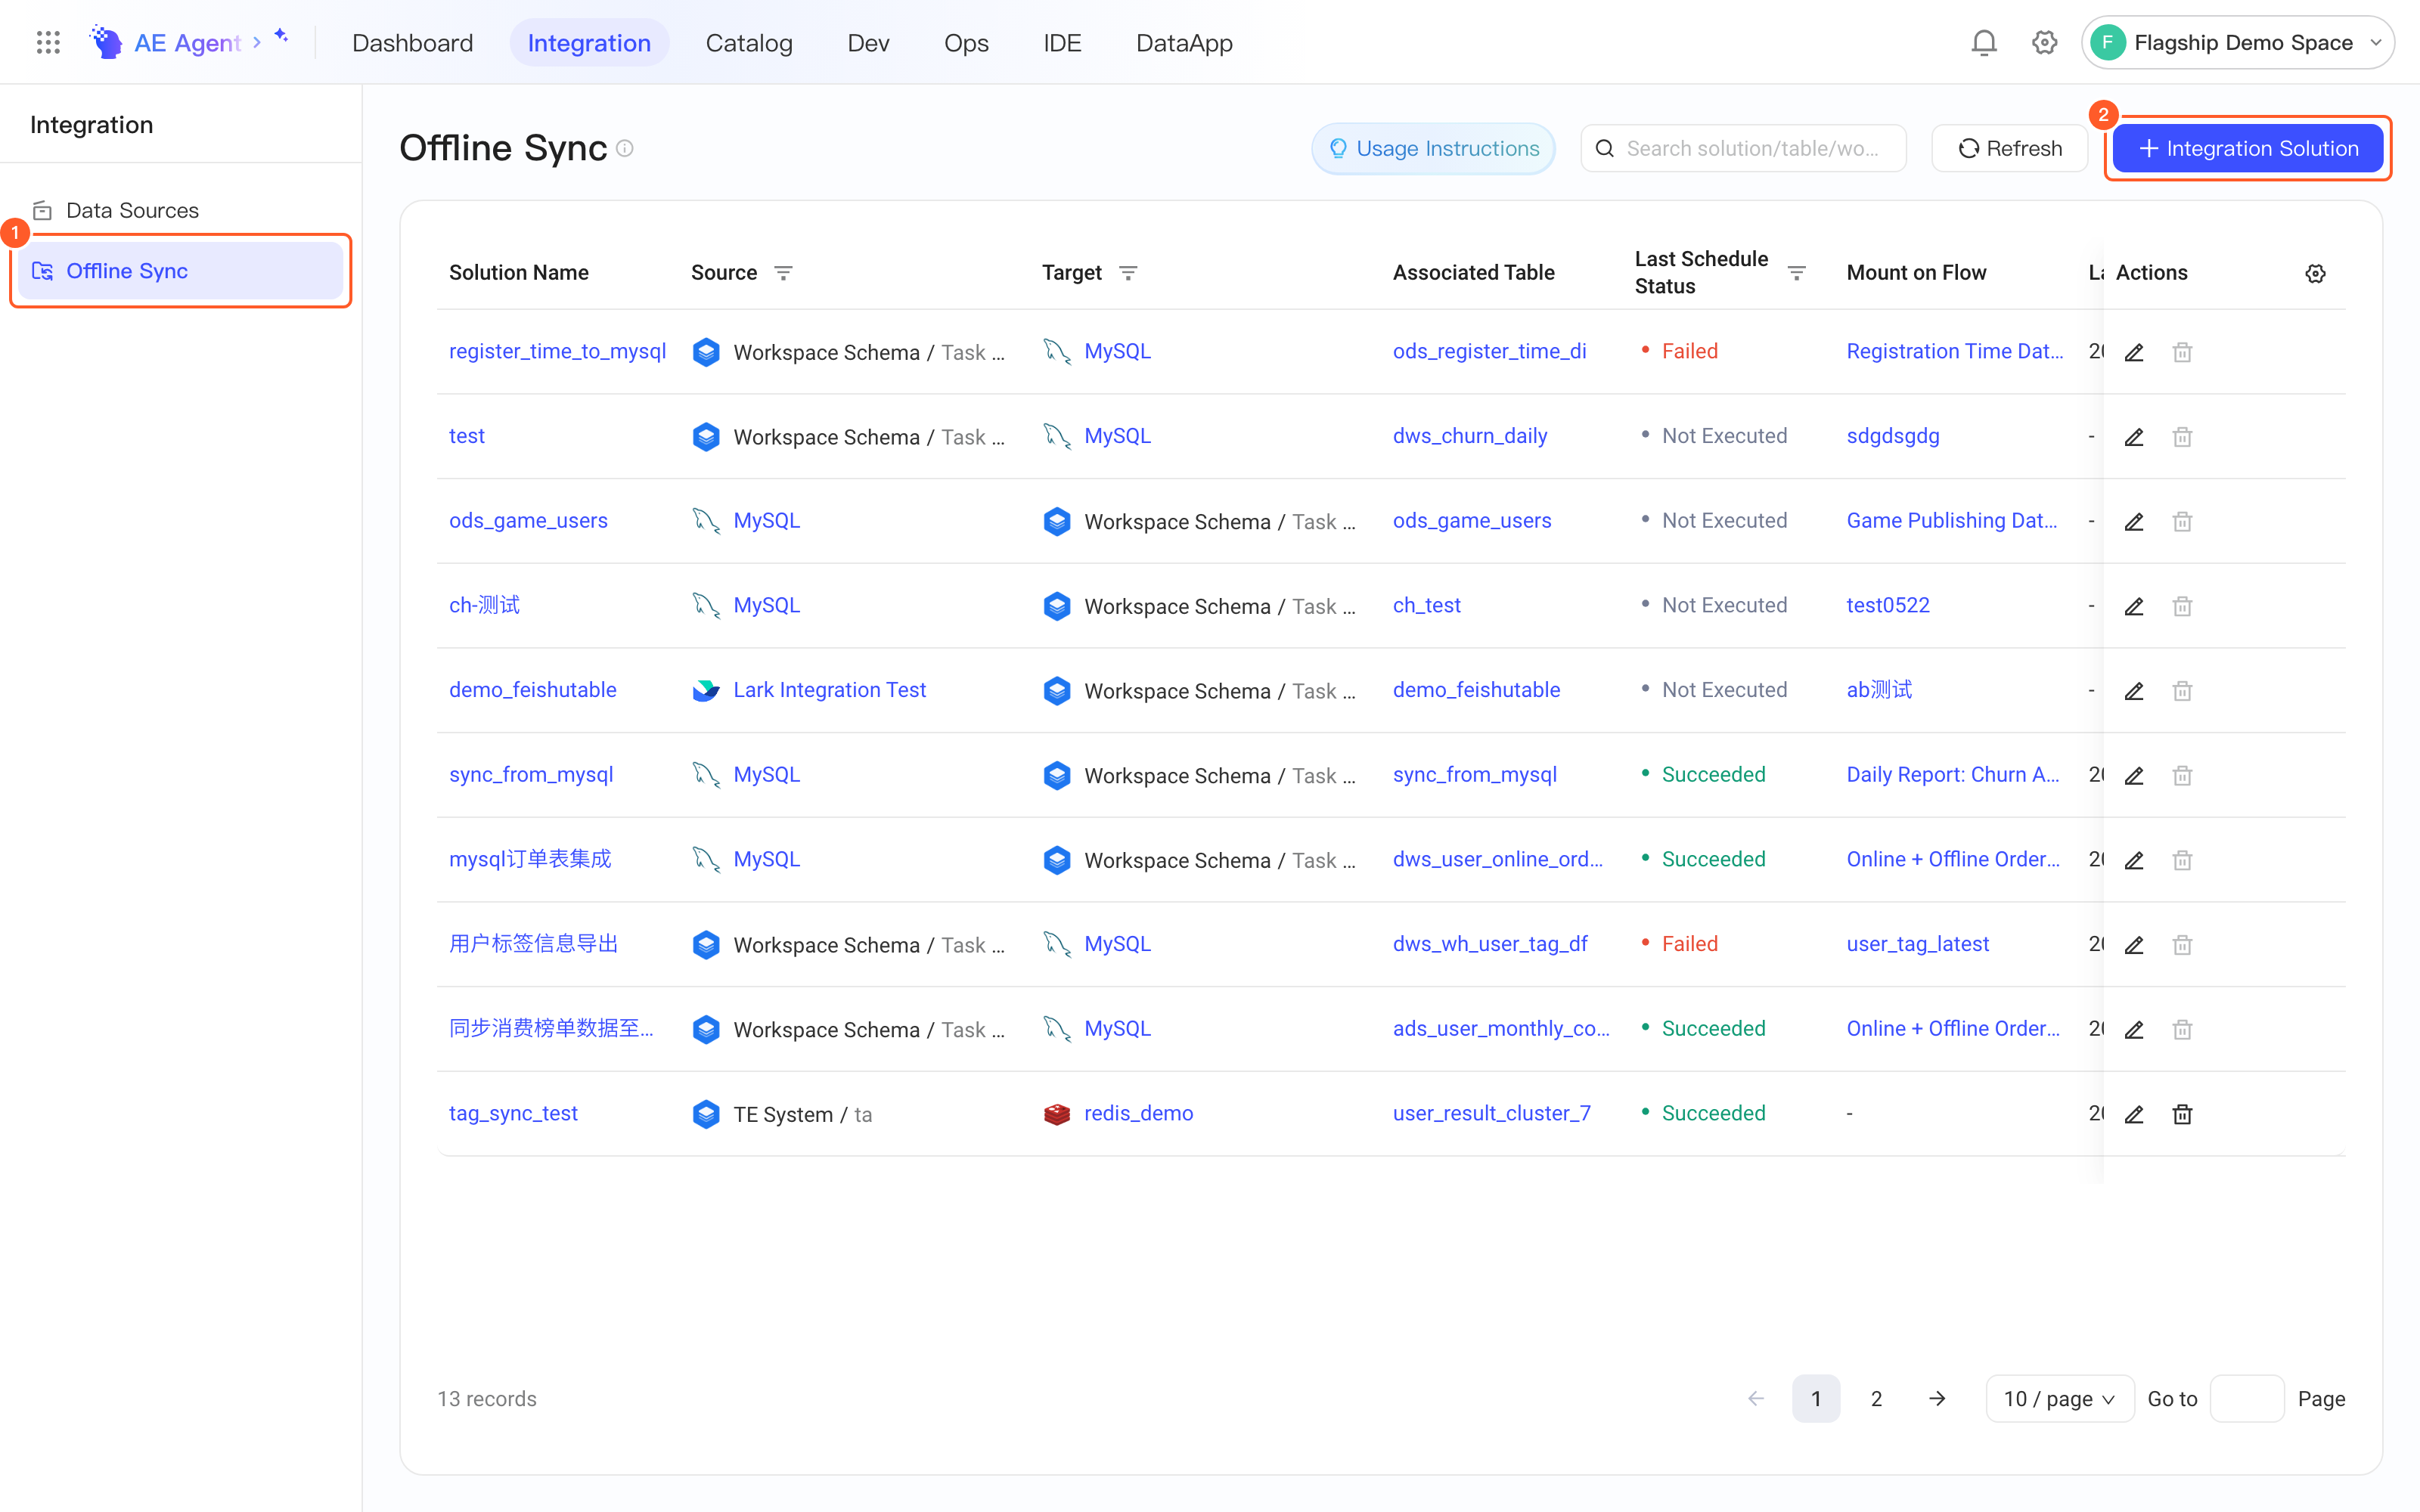Click the Integration Solution button
Viewport: 2420px width, 1512px height.
pyautogui.click(x=2247, y=148)
